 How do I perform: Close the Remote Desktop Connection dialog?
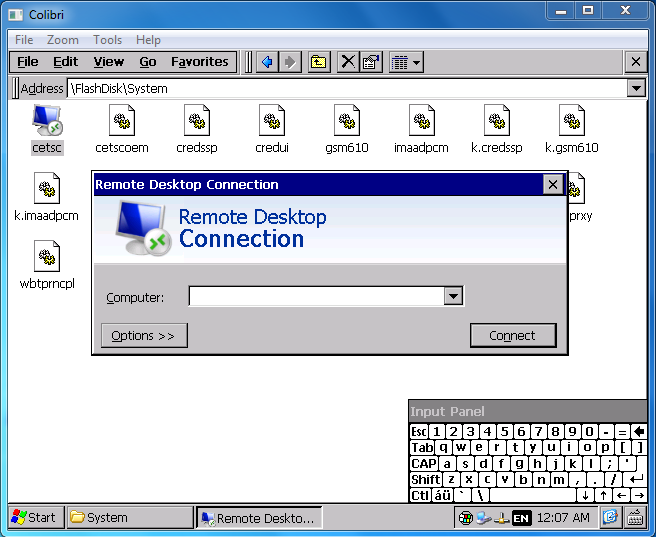coord(553,184)
